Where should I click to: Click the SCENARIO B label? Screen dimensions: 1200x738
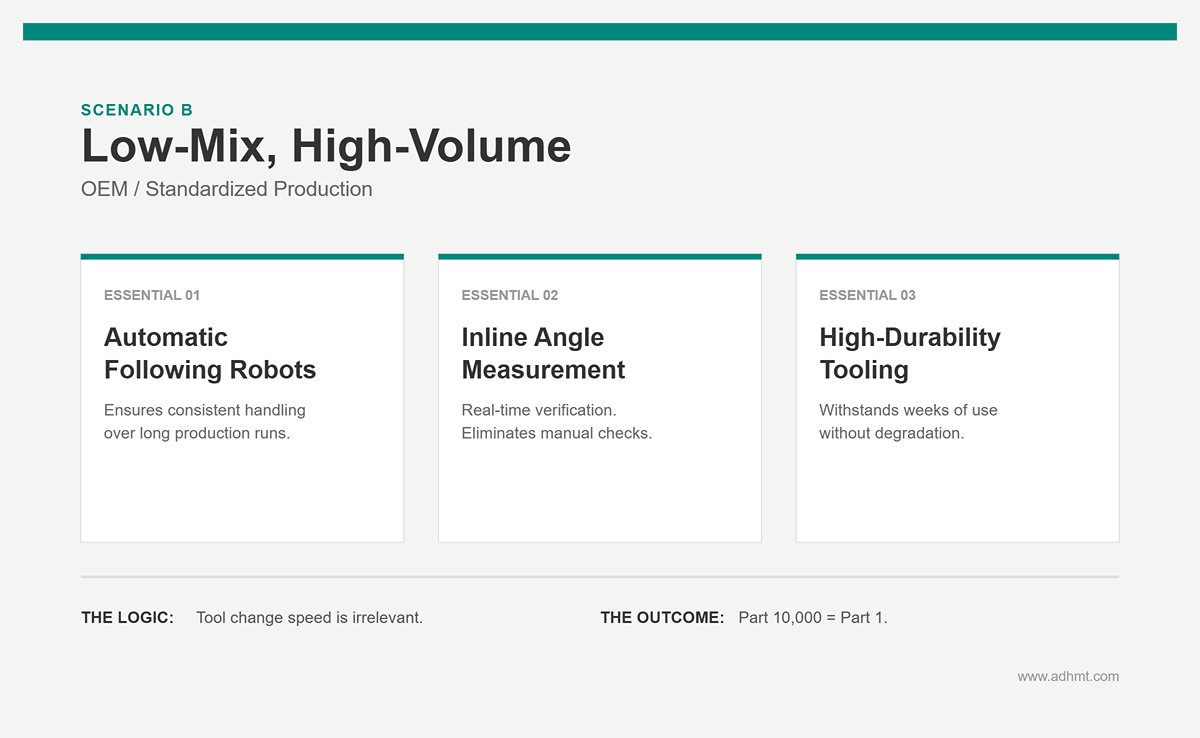click(136, 110)
